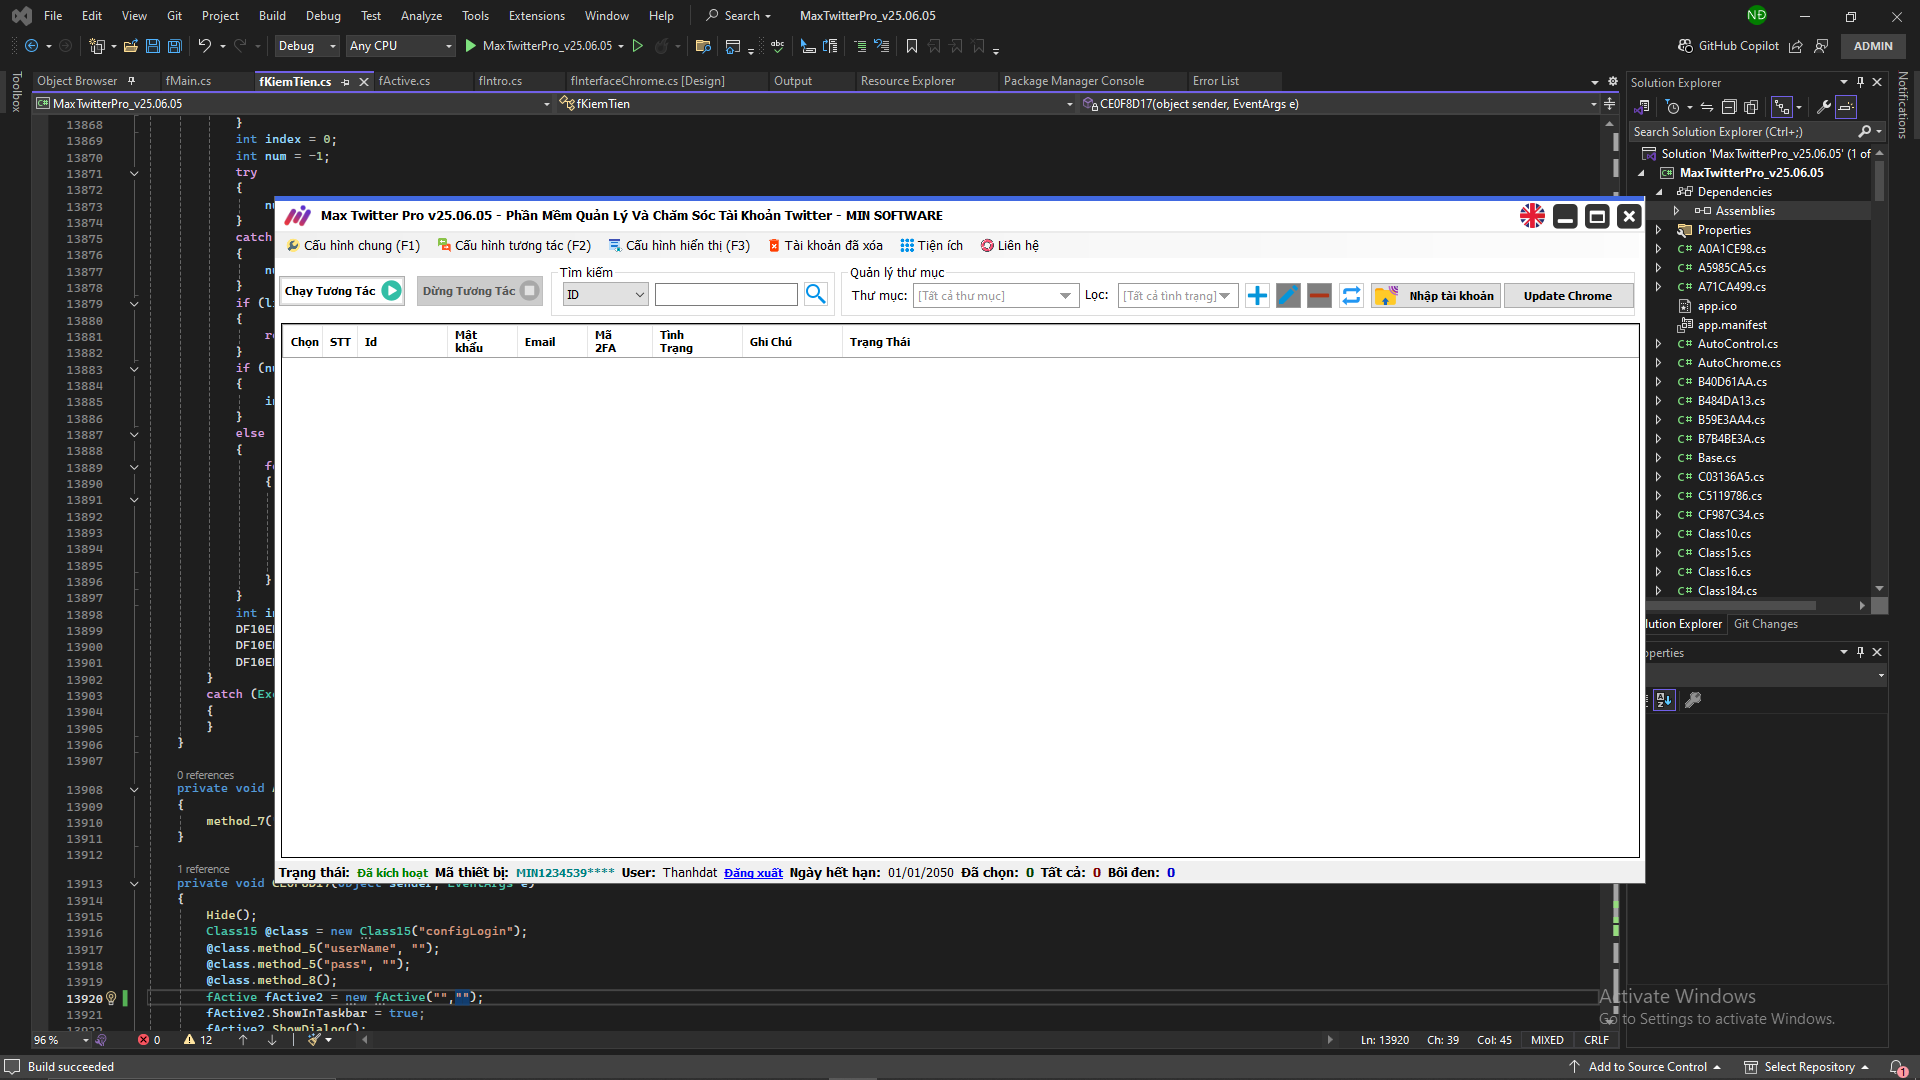
Task: Open the Any CPU platform dropdown
Action: coord(400,46)
